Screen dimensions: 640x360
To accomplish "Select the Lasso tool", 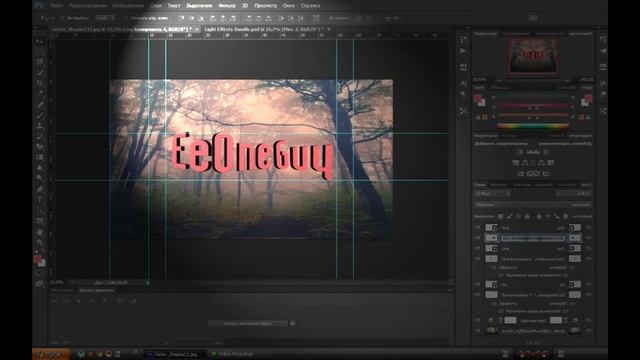I will click(x=40, y=62).
